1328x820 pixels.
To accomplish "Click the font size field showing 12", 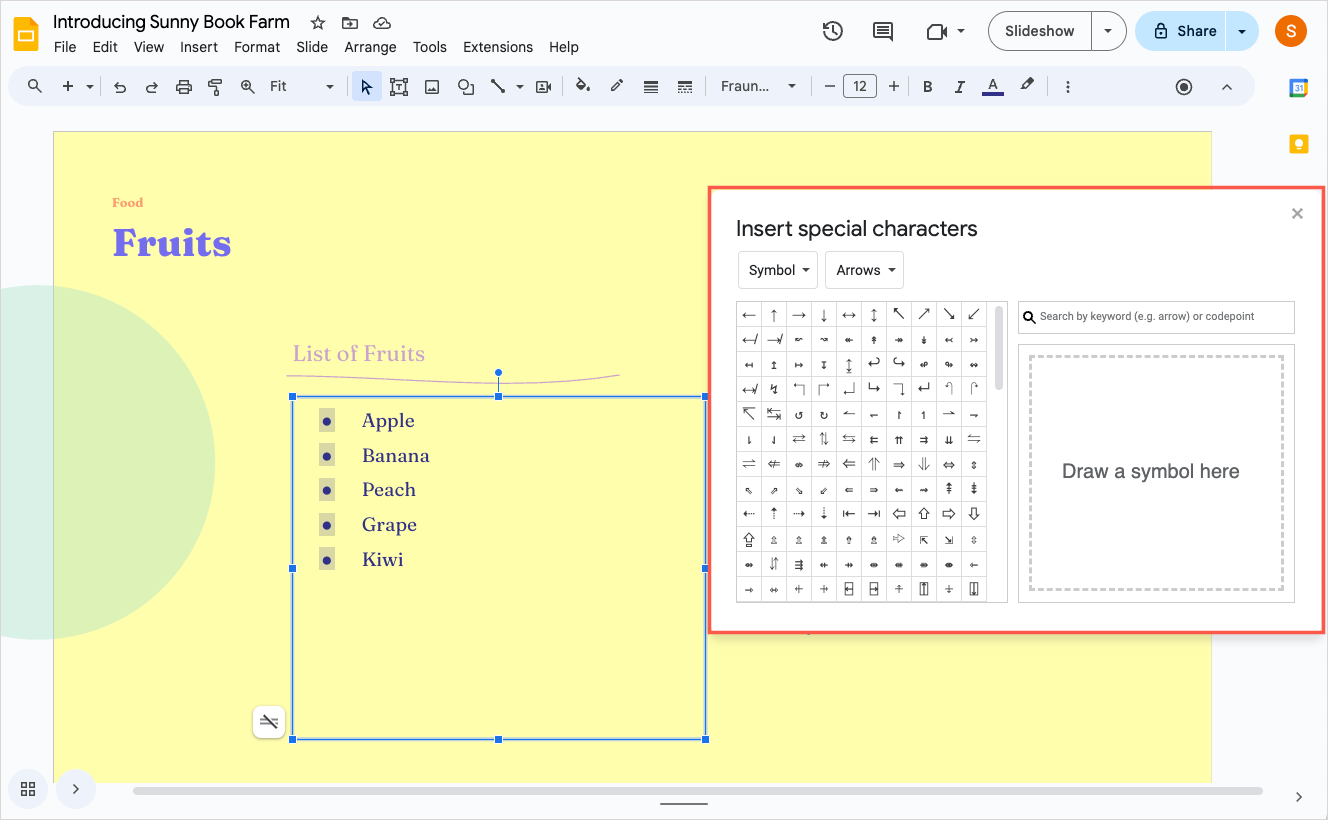I will pyautogui.click(x=860, y=87).
